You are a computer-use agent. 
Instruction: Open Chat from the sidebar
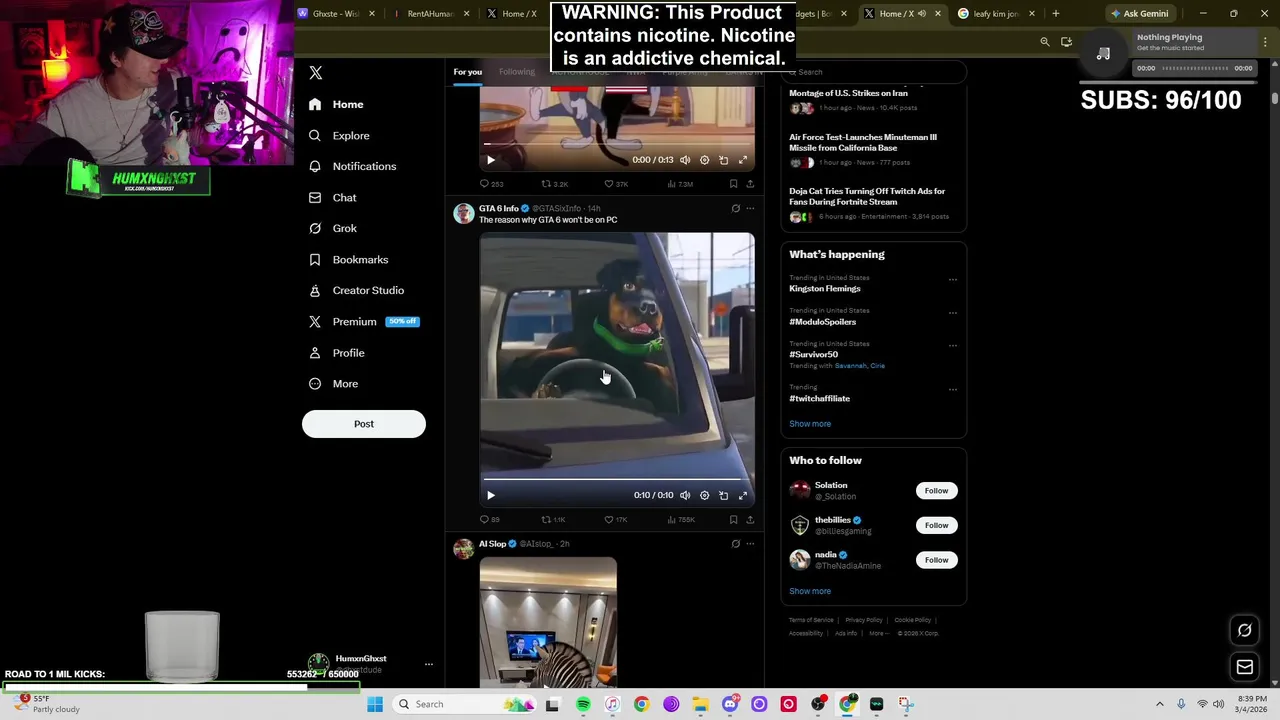pyautogui.click(x=333, y=197)
